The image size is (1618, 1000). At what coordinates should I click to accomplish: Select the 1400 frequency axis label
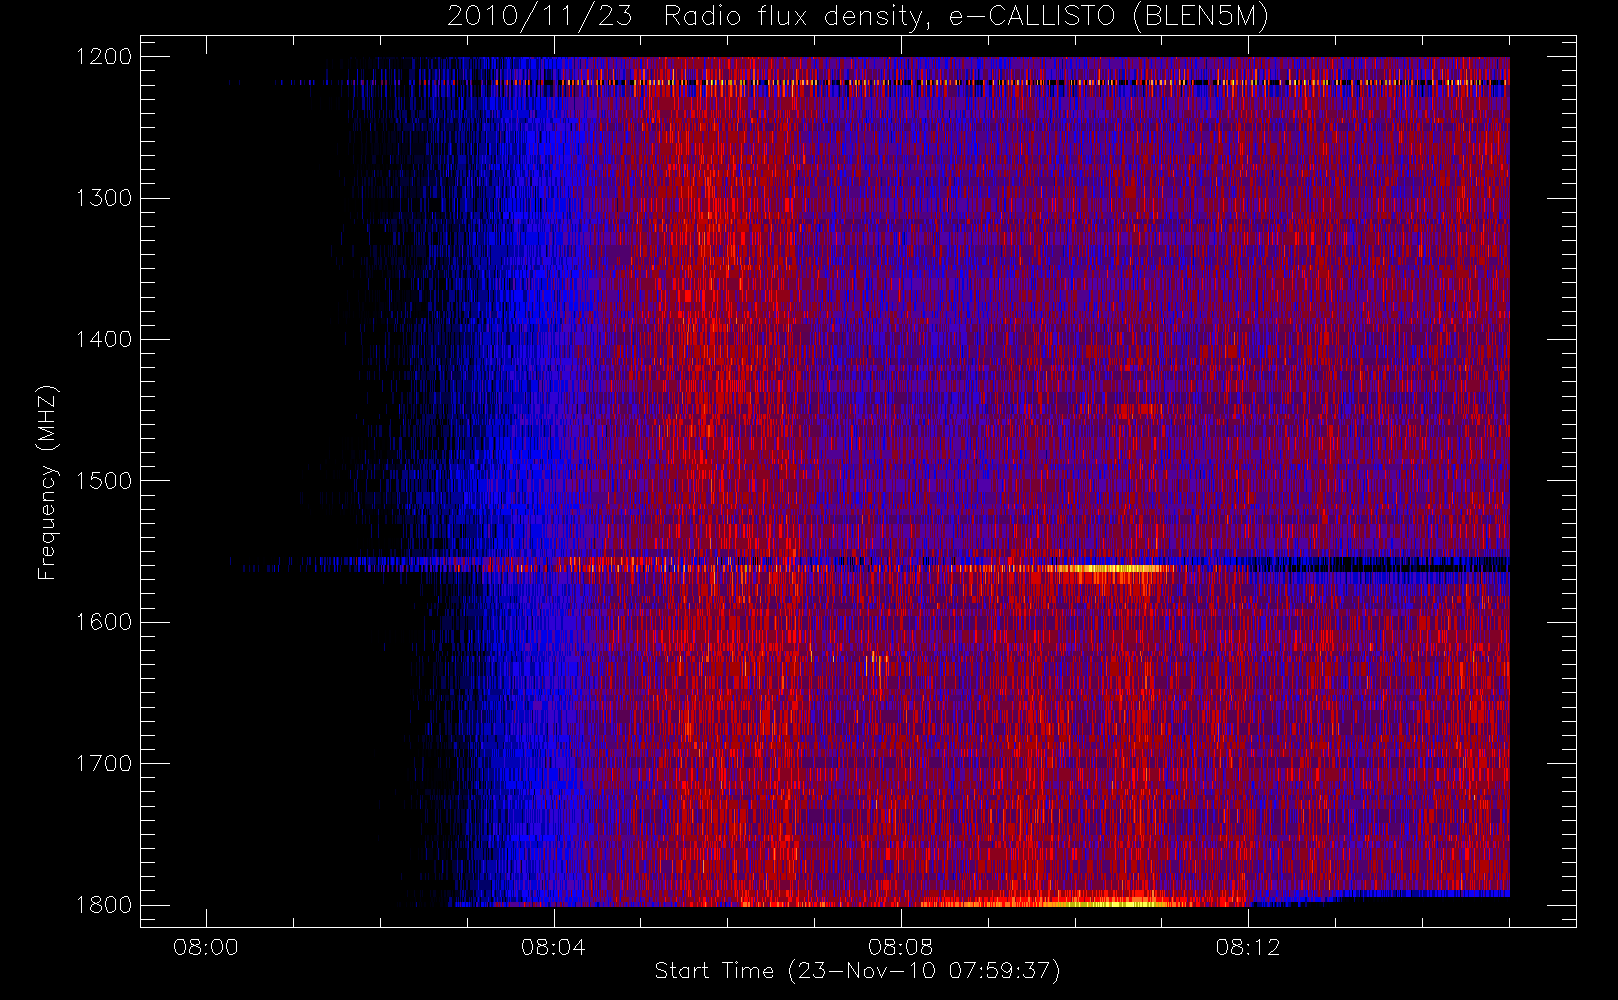[104, 340]
